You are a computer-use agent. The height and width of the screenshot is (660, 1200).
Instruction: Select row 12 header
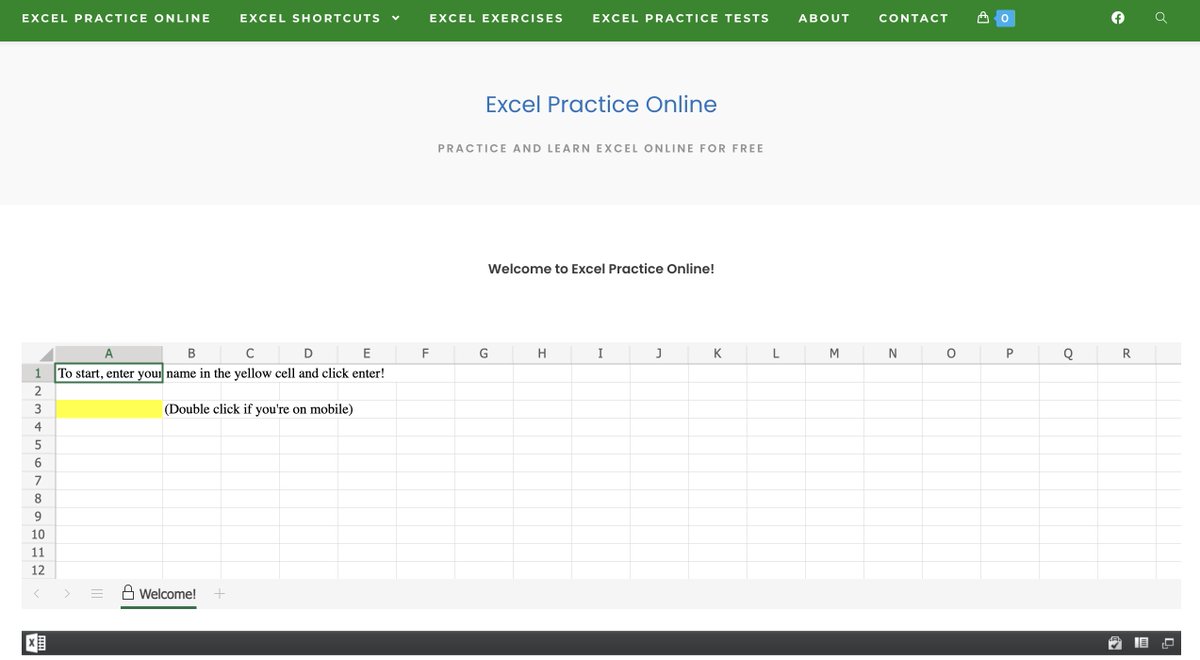[x=38, y=570]
